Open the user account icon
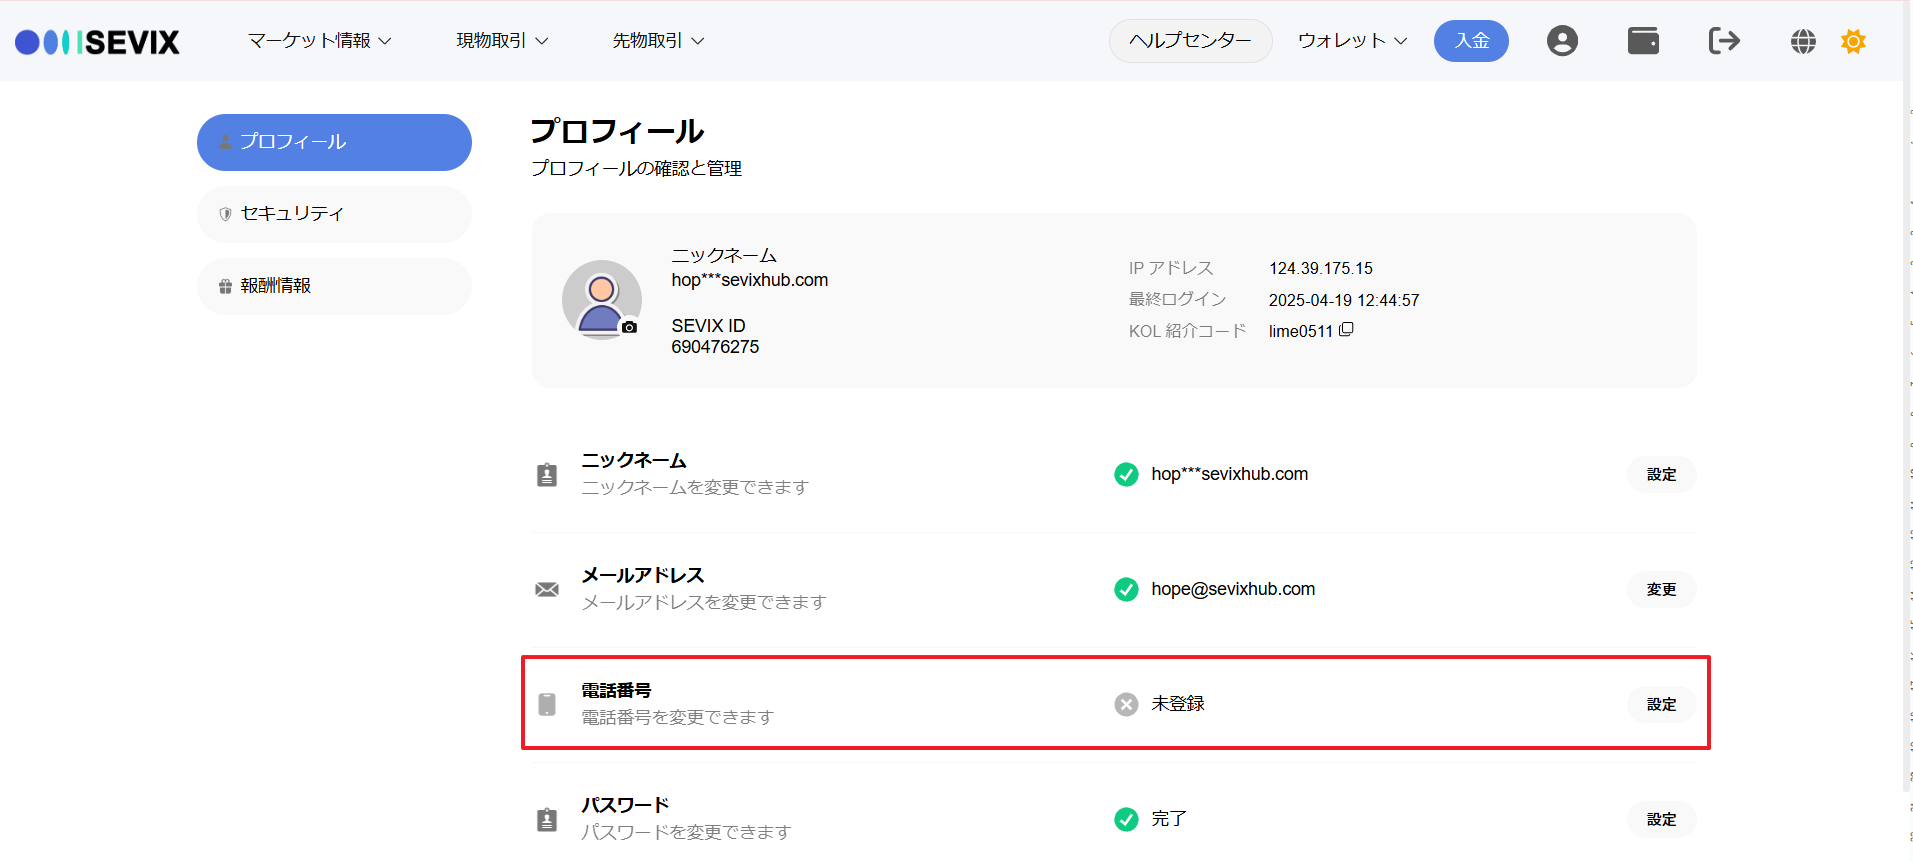This screenshot has height=862, width=1913. coord(1562,41)
